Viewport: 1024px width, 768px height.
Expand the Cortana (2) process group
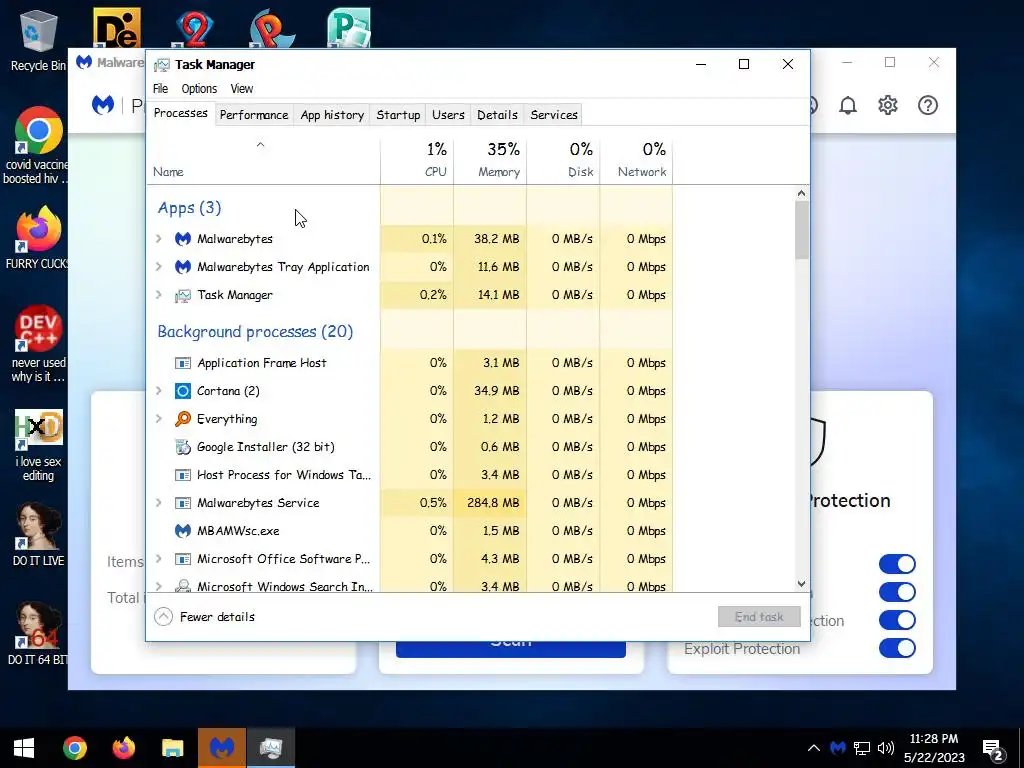click(x=159, y=391)
